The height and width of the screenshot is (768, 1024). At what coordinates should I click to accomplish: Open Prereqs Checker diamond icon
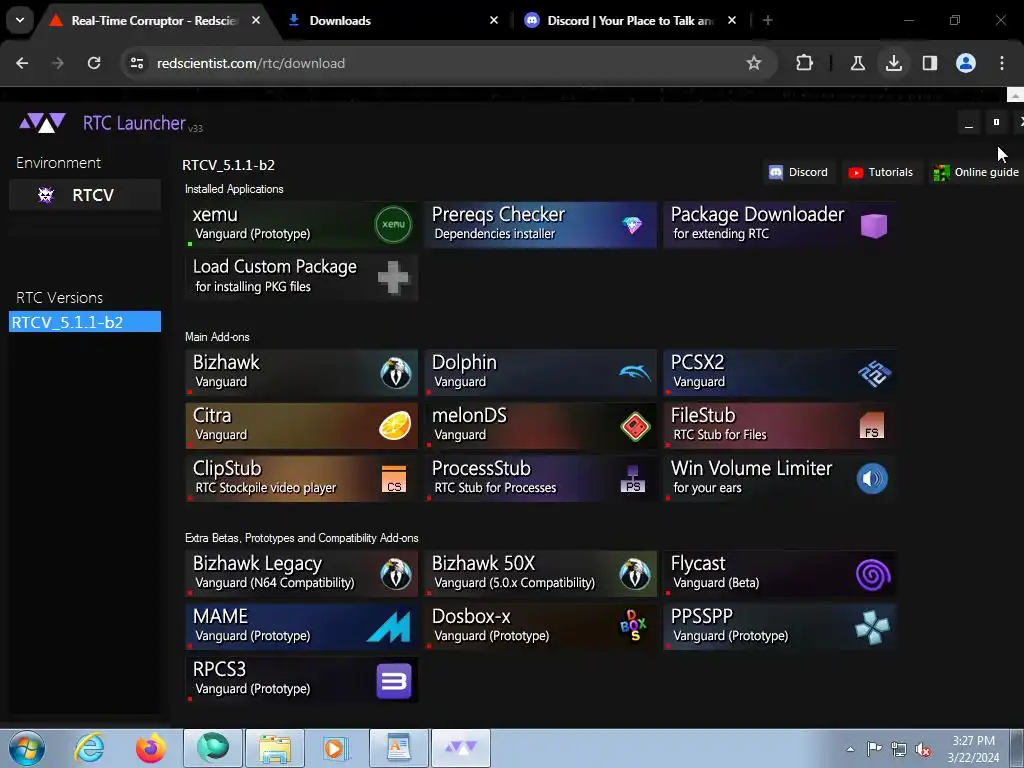pos(632,225)
